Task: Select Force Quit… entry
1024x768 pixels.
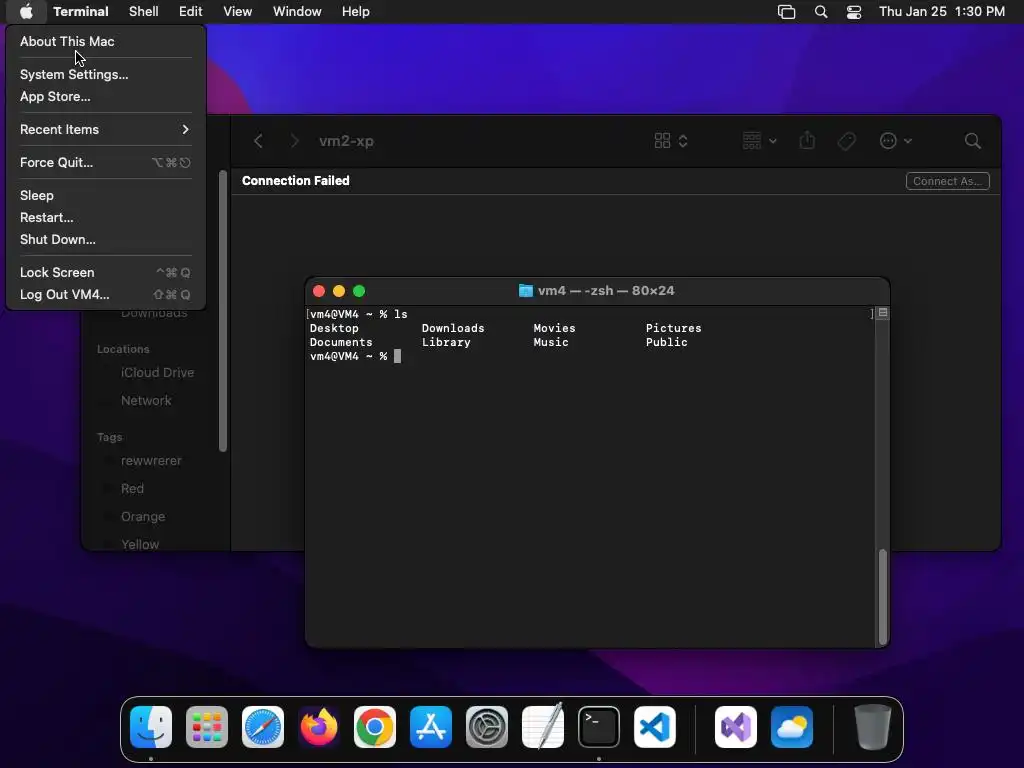Action: (106, 163)
